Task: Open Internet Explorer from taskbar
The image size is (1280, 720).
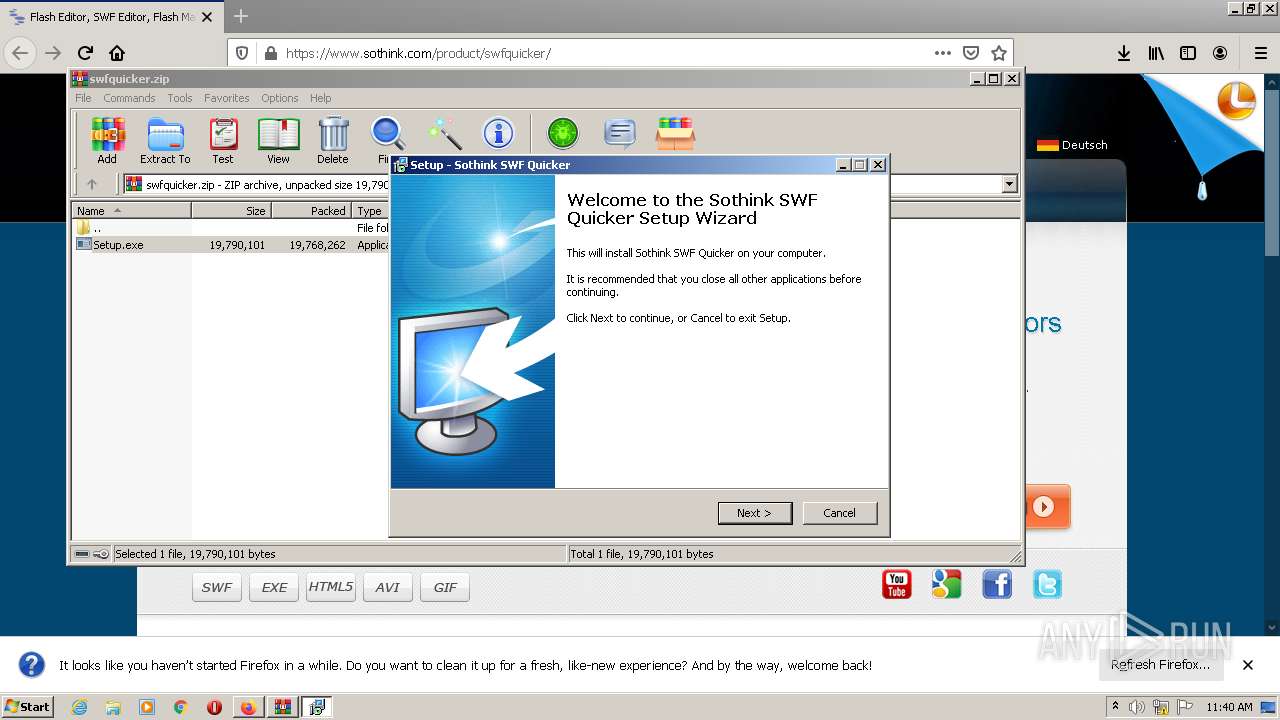Action: pos(79,707)
